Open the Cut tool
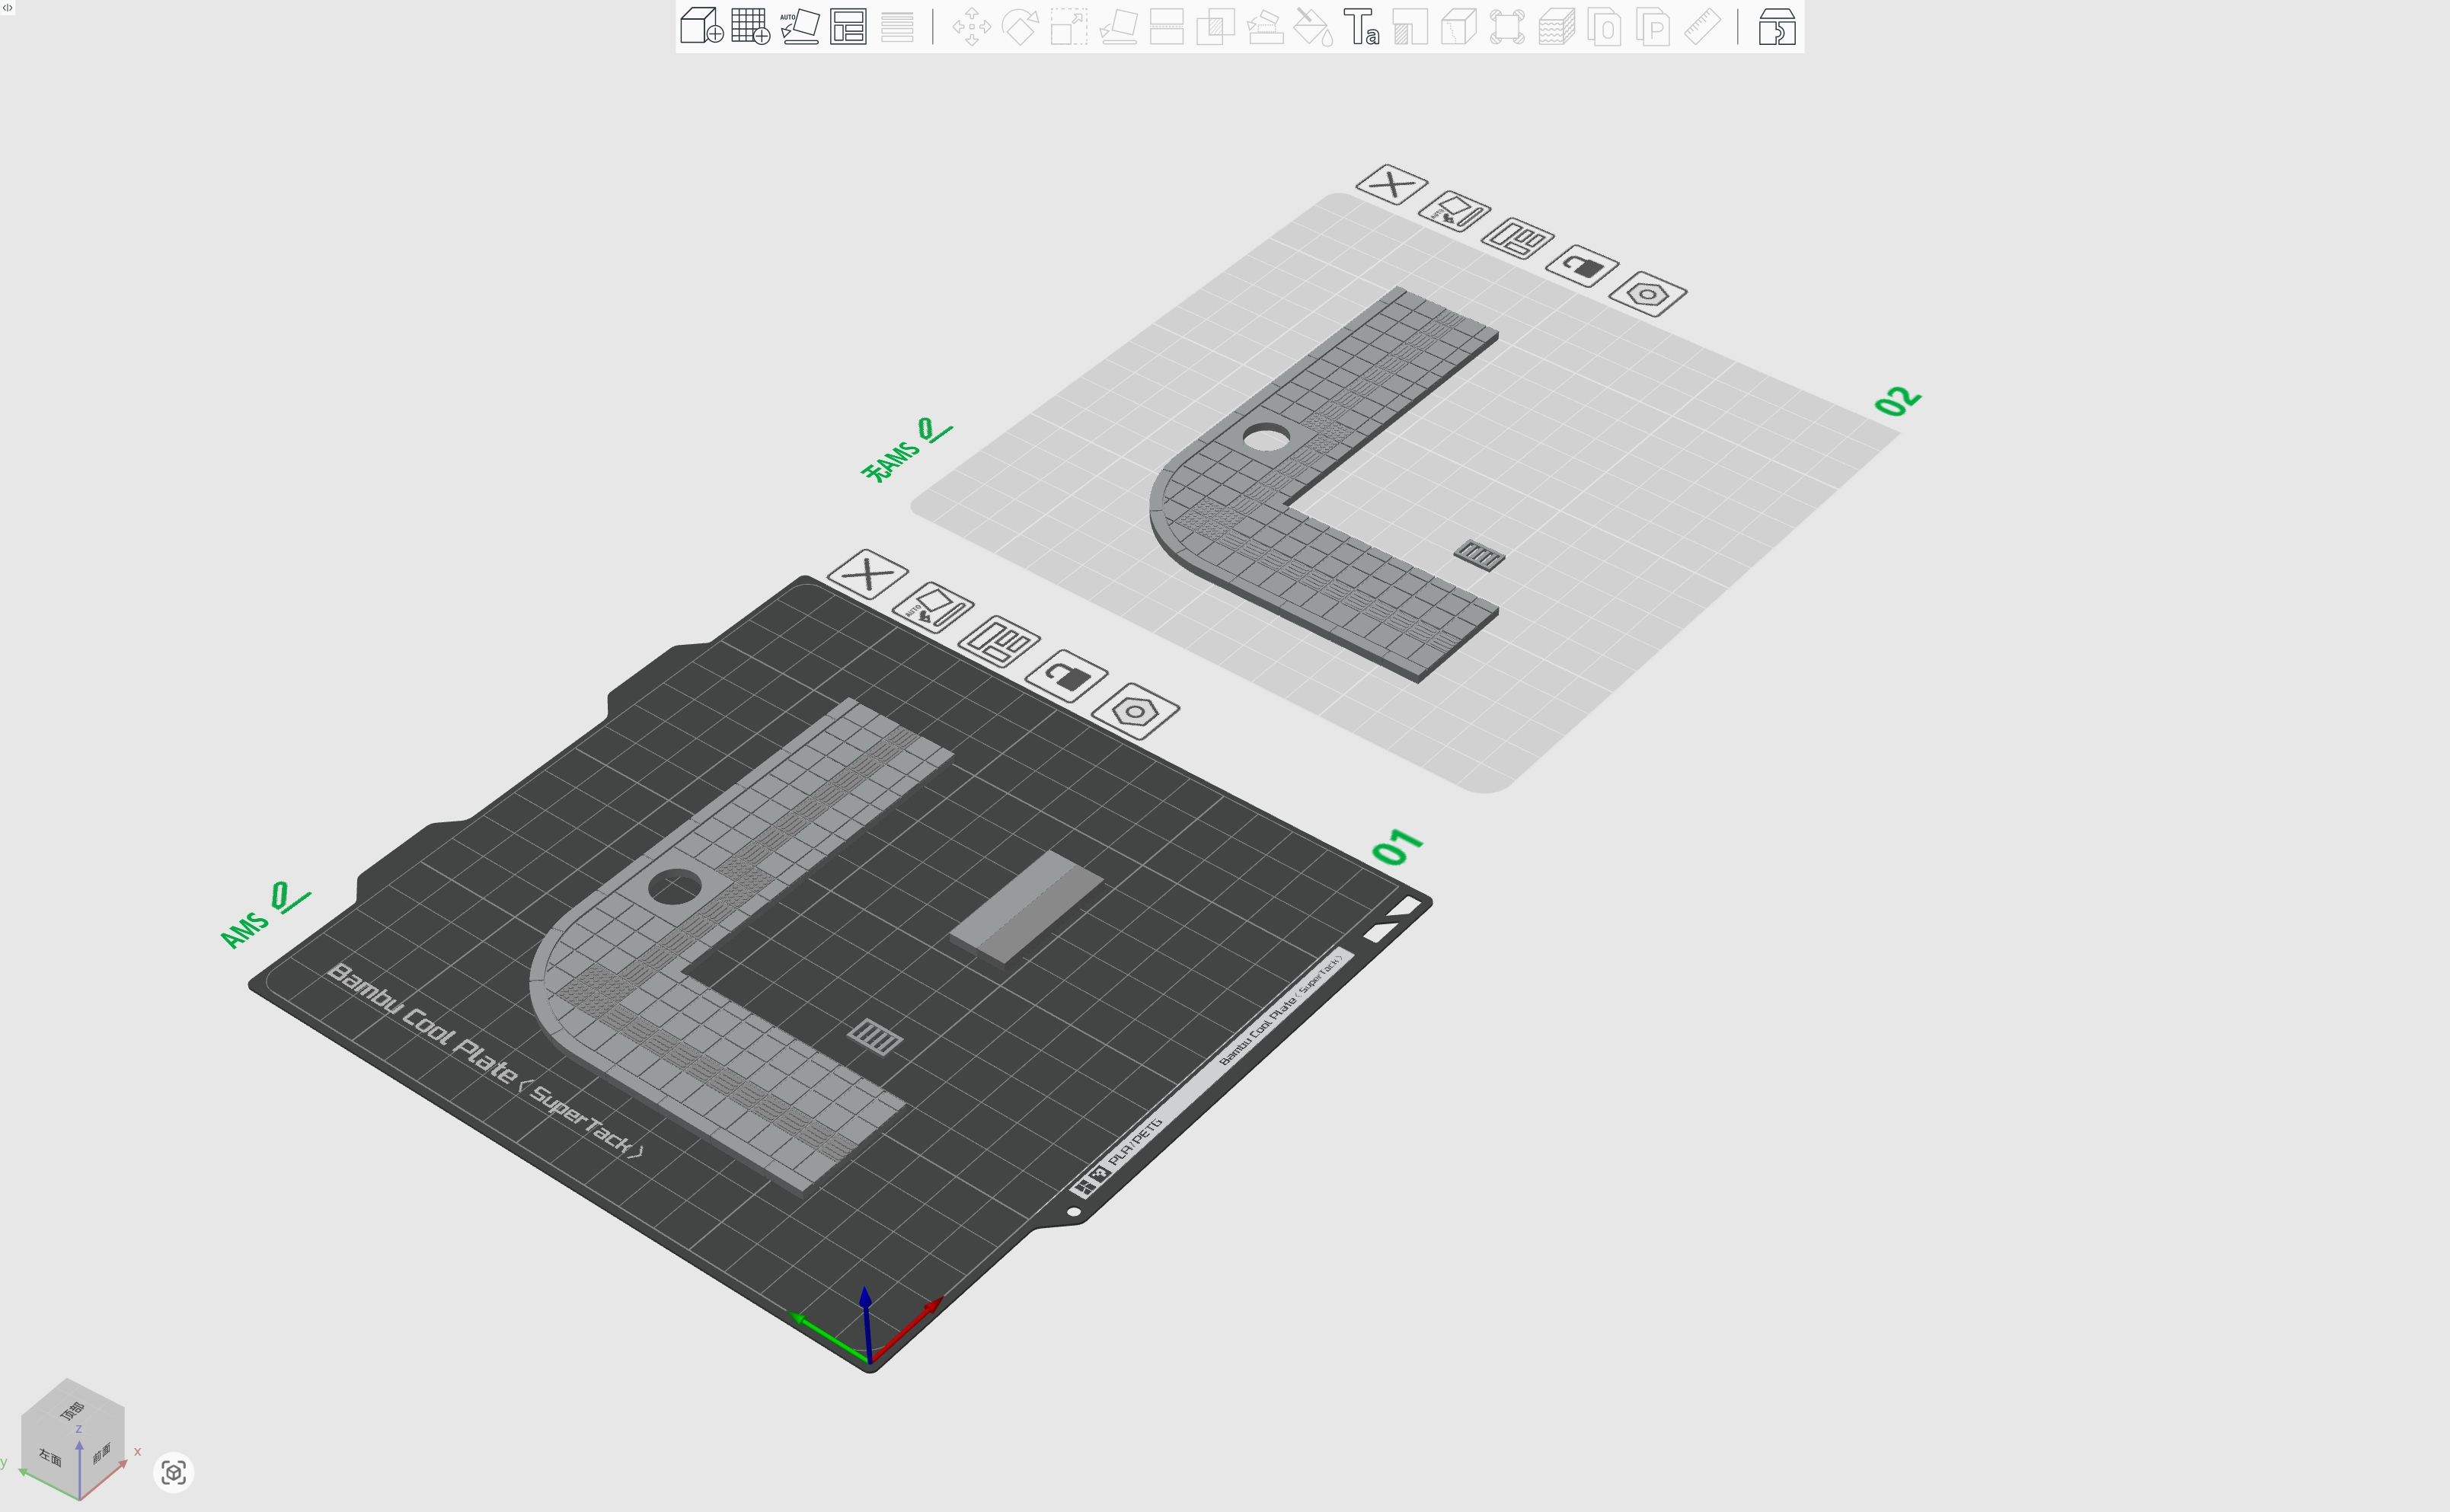Viewport: 2450px width, 1512px height. pyautogui.click(x=1166, y=26)
